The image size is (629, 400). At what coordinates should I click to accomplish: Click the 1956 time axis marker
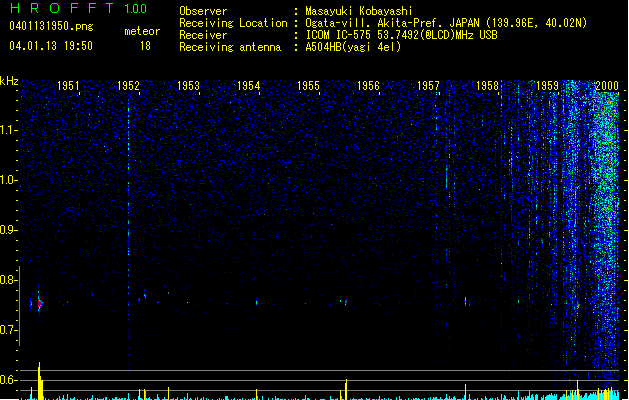tap(368, 86)
